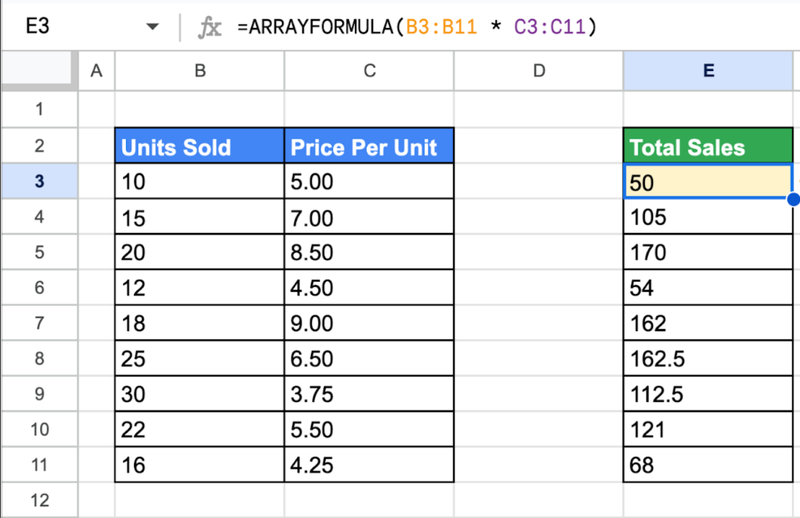Select the Units Sold cell with 30
This screenshot has width=800, height=518.
pyautogui.click(x=199, y=394)
